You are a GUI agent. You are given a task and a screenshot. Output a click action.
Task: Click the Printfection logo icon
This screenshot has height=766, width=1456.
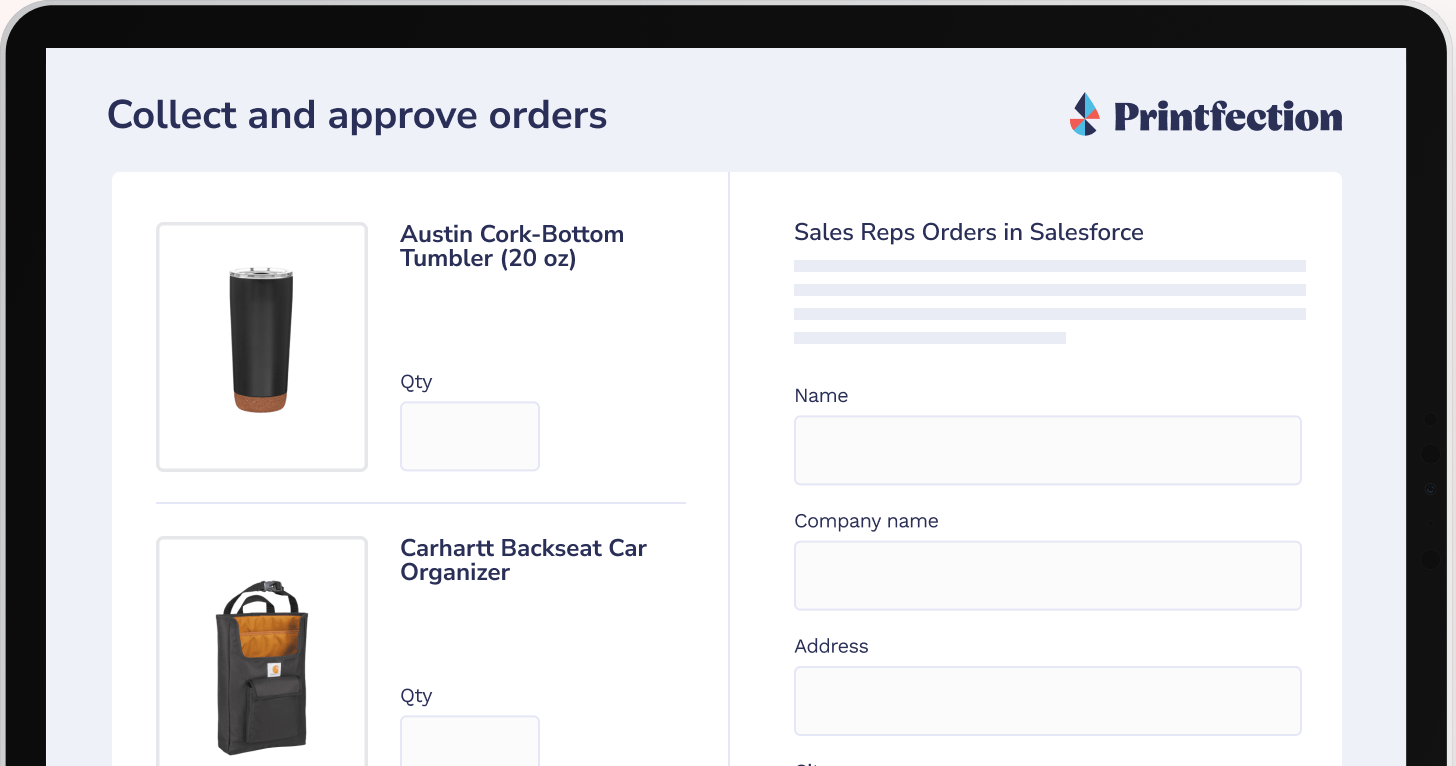1085,115
